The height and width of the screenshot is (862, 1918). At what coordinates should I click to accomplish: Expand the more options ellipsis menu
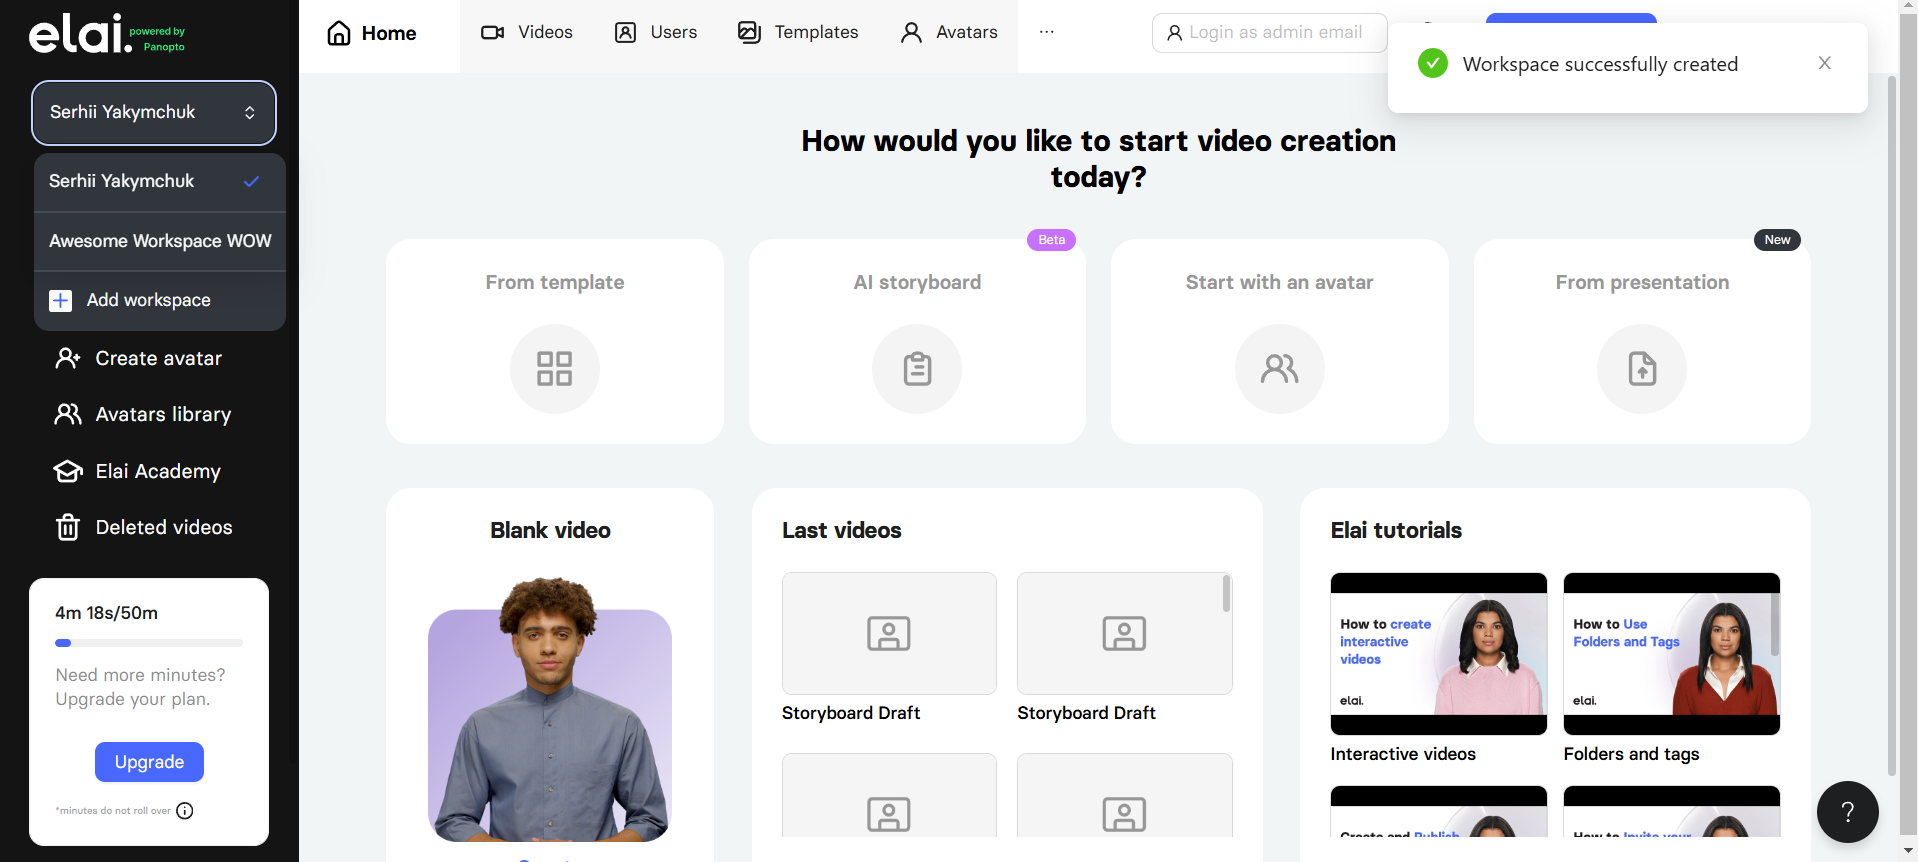[1046, 32]
